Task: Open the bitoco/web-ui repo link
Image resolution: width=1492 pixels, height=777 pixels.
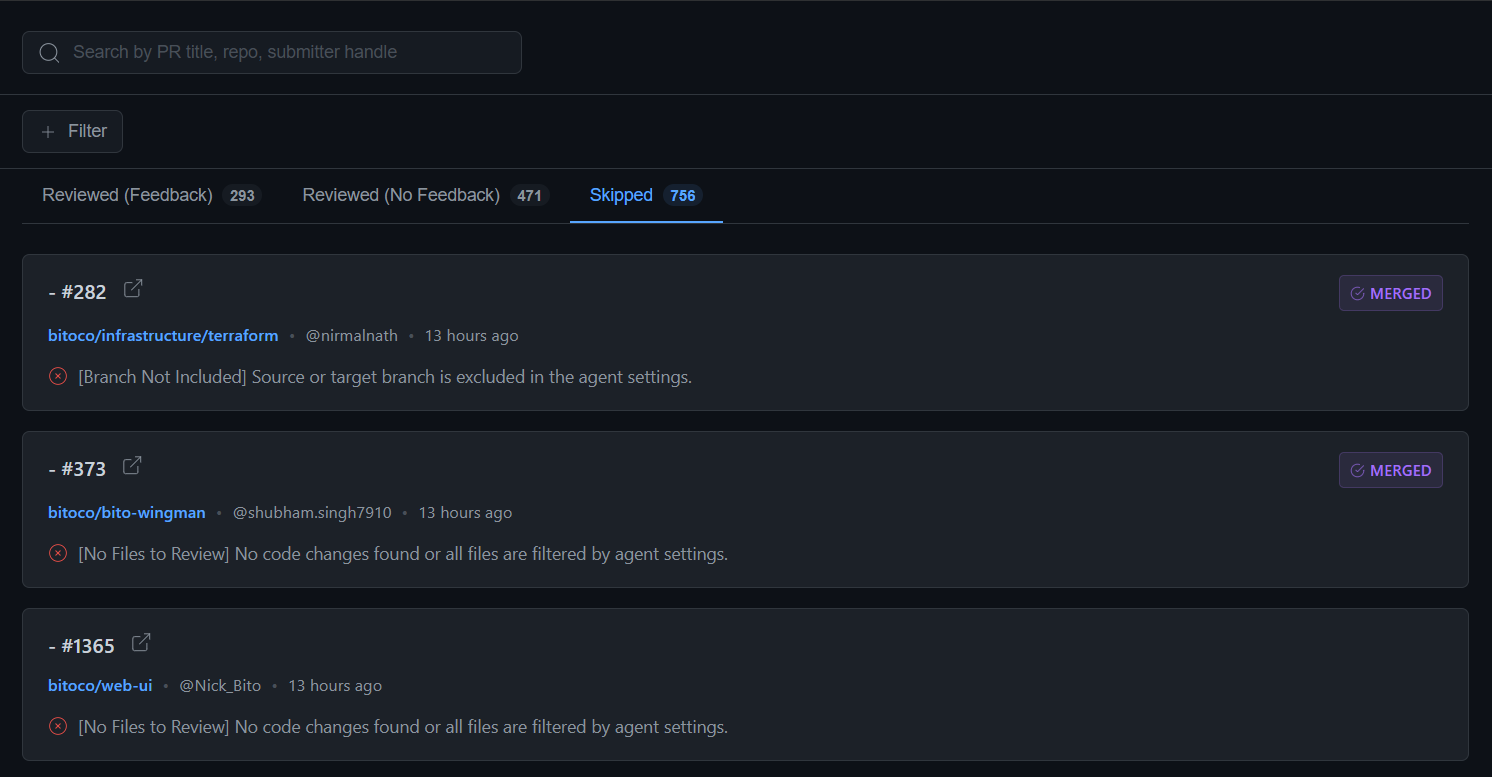Action: 100,686
